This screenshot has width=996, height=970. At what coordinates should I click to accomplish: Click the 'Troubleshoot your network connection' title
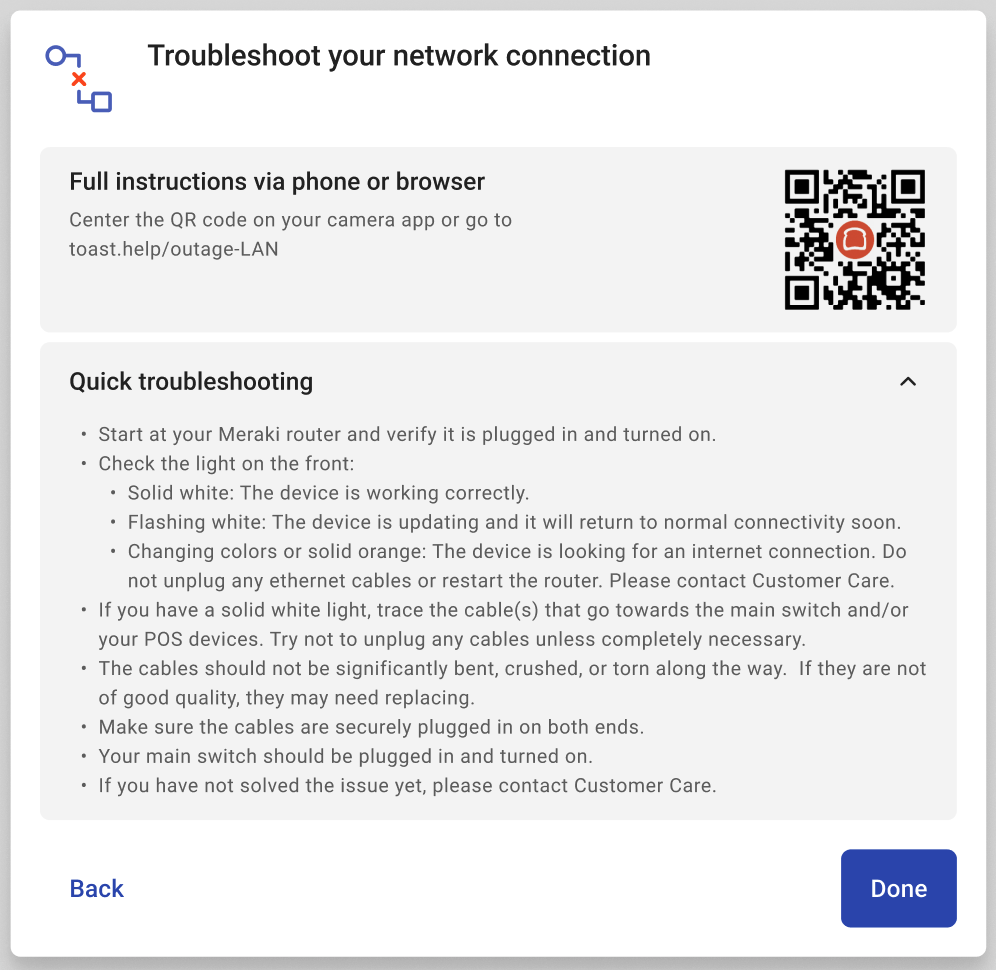[x=399, y=56]
